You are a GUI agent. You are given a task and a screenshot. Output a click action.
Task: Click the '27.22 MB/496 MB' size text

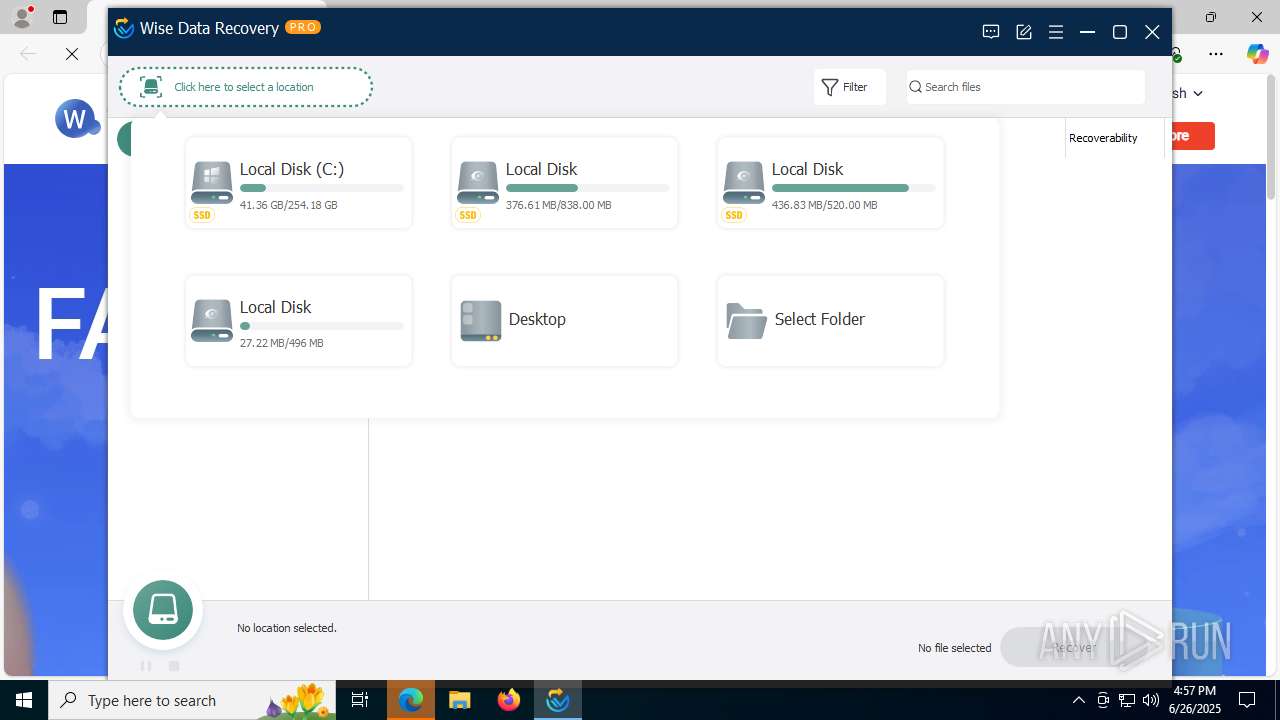282,343
